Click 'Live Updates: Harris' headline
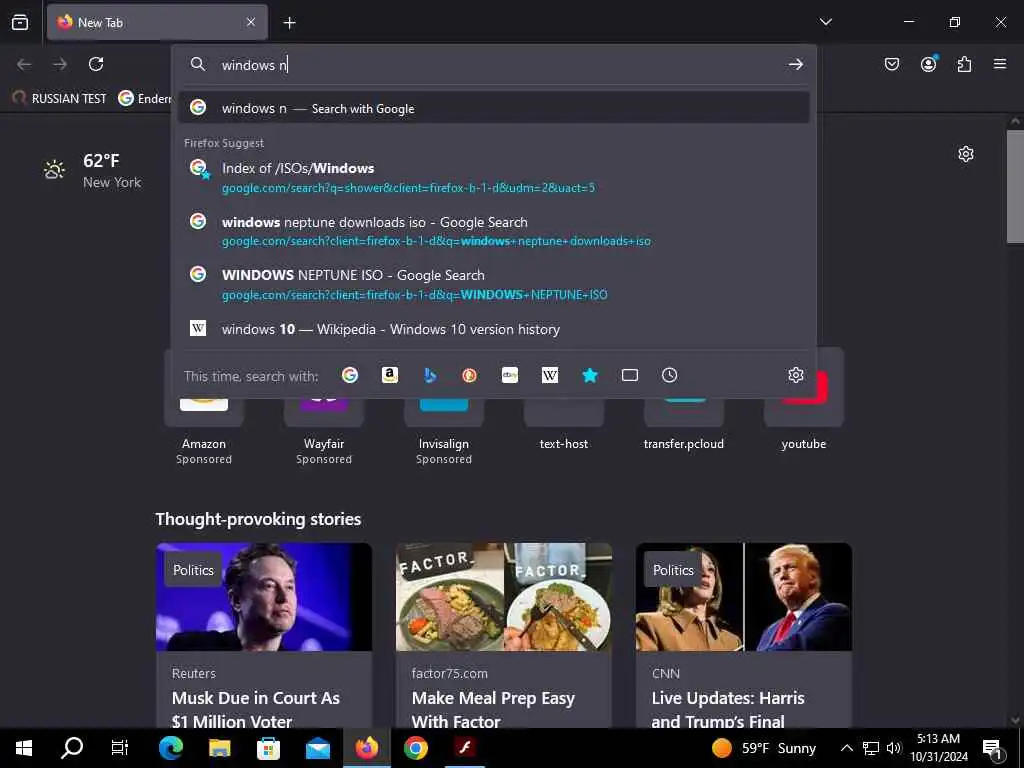 click(728, 698)
